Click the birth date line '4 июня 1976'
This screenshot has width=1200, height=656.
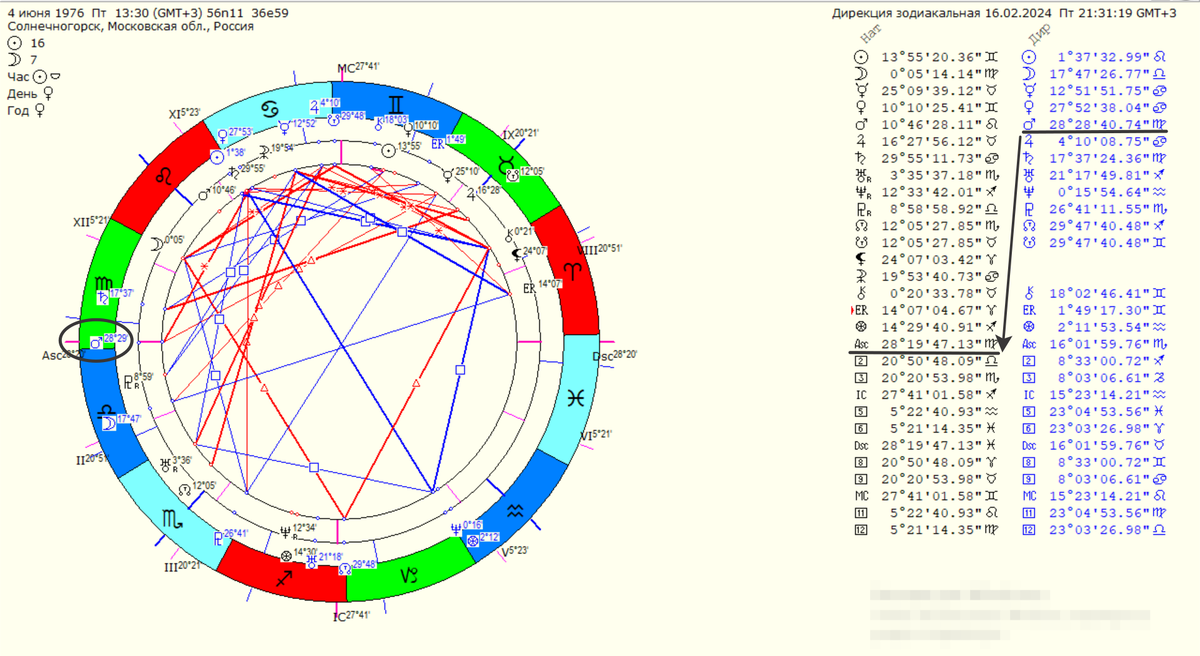point(44,13)
